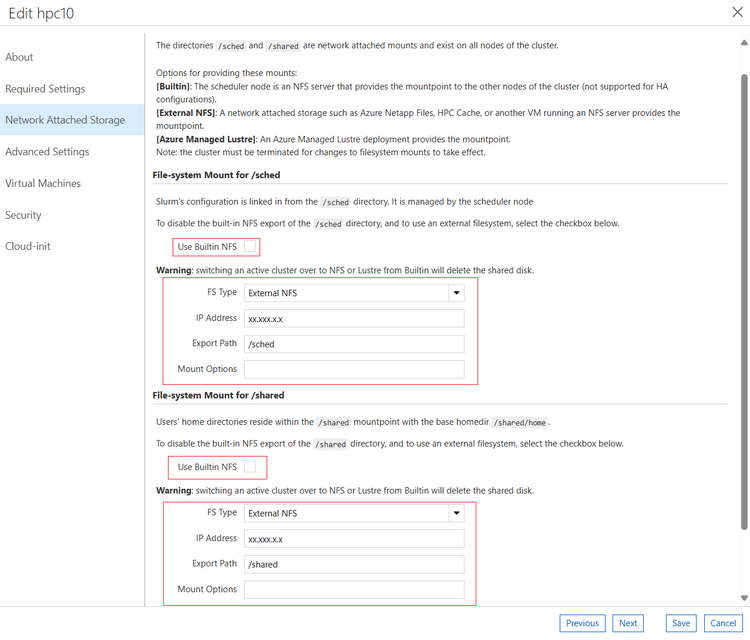Screen dimensions: 750x640
Task: Toggle Use Builtin NFS checkbox for /sched
Action: click(250, 246)
